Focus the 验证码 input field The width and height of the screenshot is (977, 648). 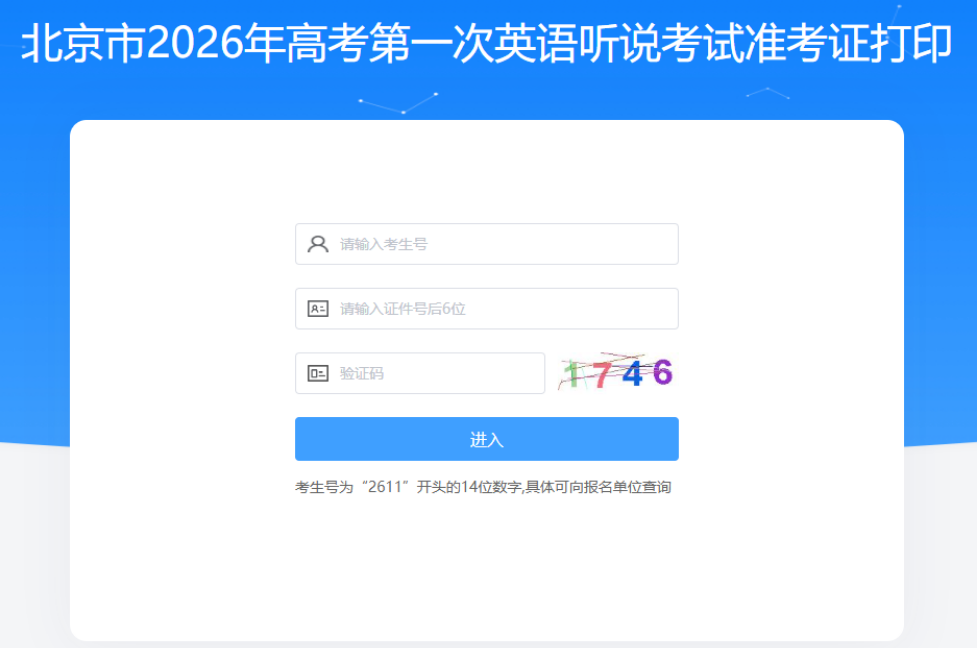pos(420,373)
